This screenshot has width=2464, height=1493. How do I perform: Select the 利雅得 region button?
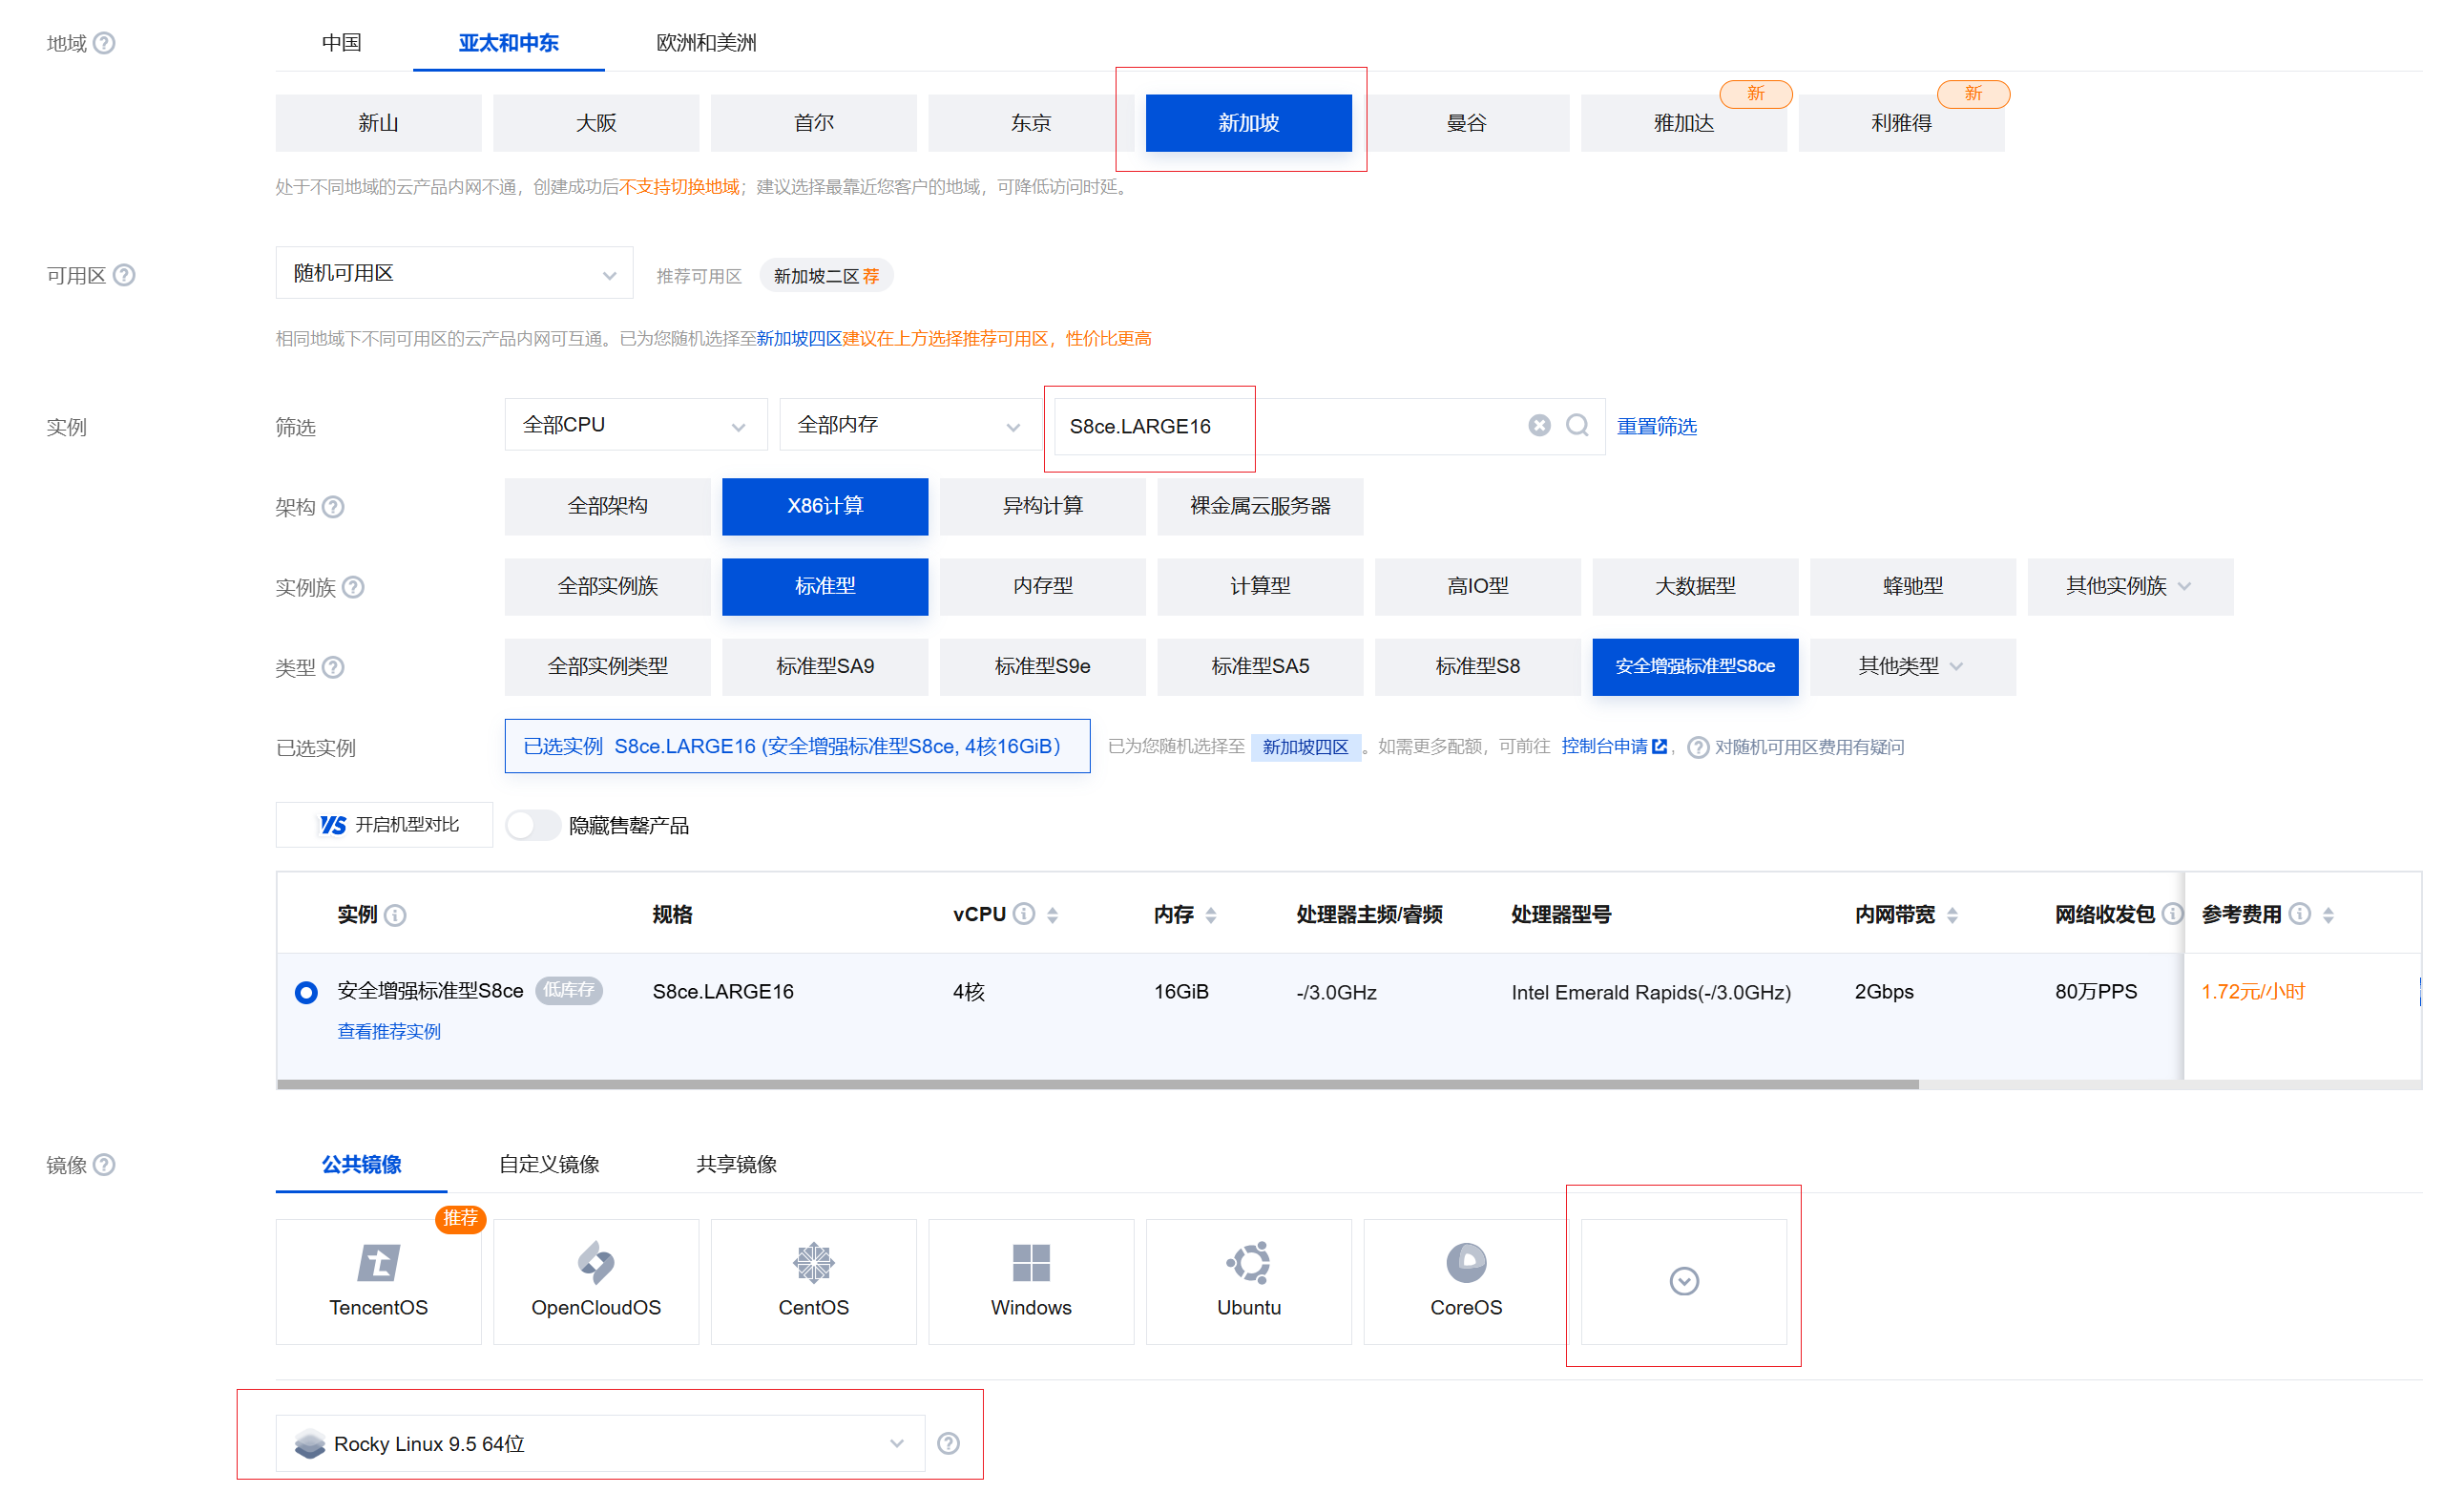(x=1902, y=123)
